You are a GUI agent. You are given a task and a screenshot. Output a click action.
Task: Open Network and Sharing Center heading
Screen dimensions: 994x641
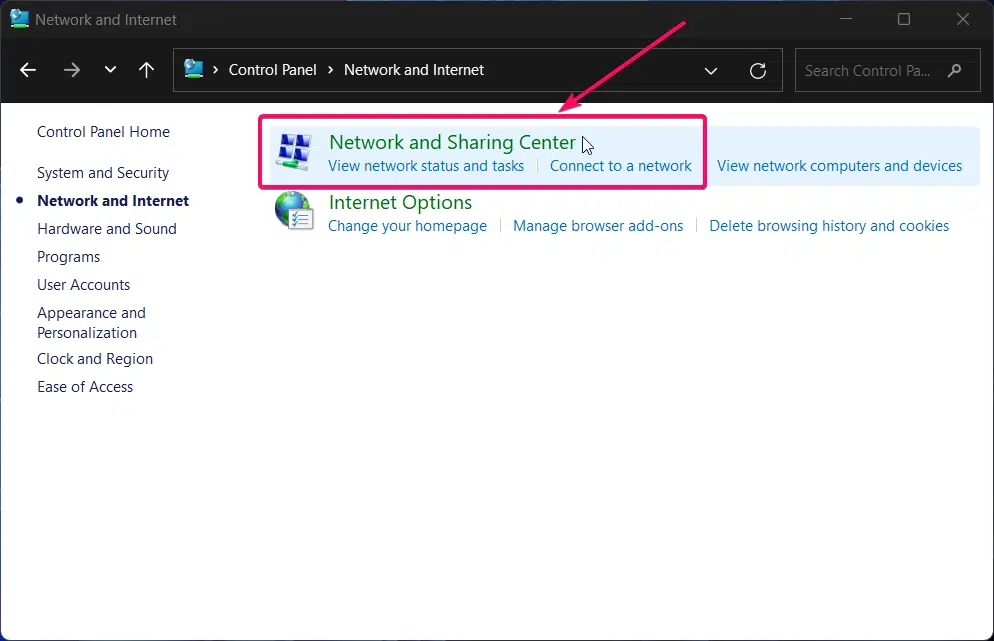click(x=452, y=142)
